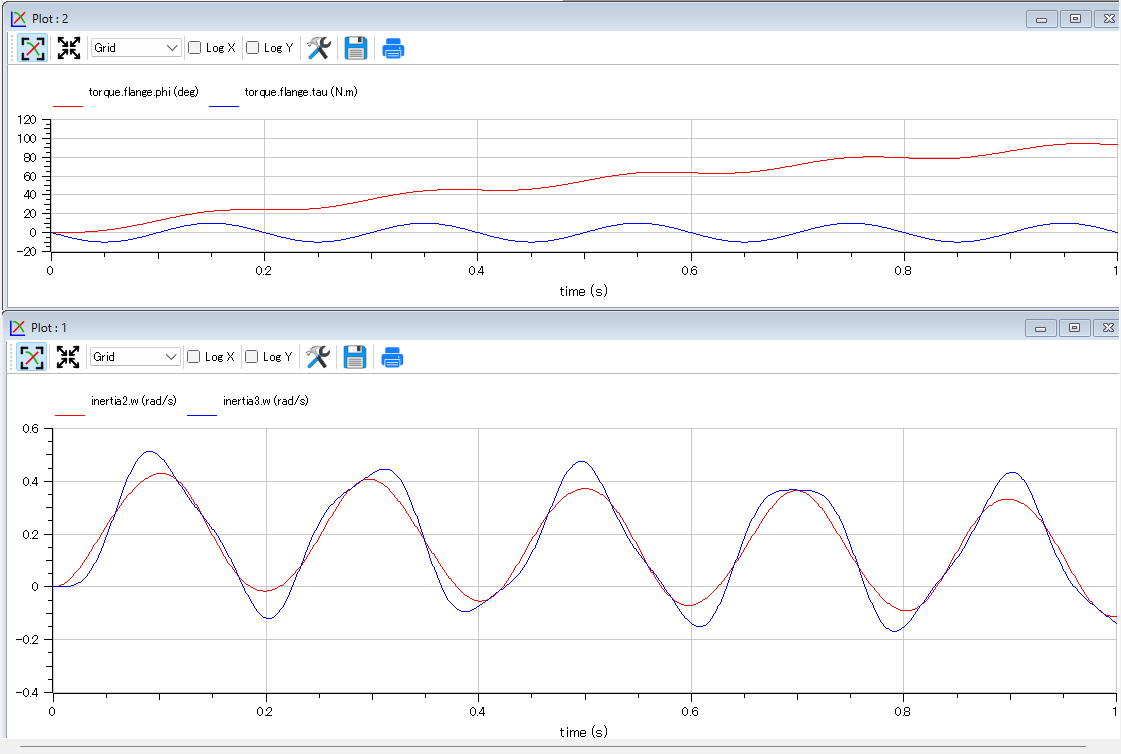Click blue torque.flange.tau legend line swatch

pyautogui.click(x=224, y=106)
